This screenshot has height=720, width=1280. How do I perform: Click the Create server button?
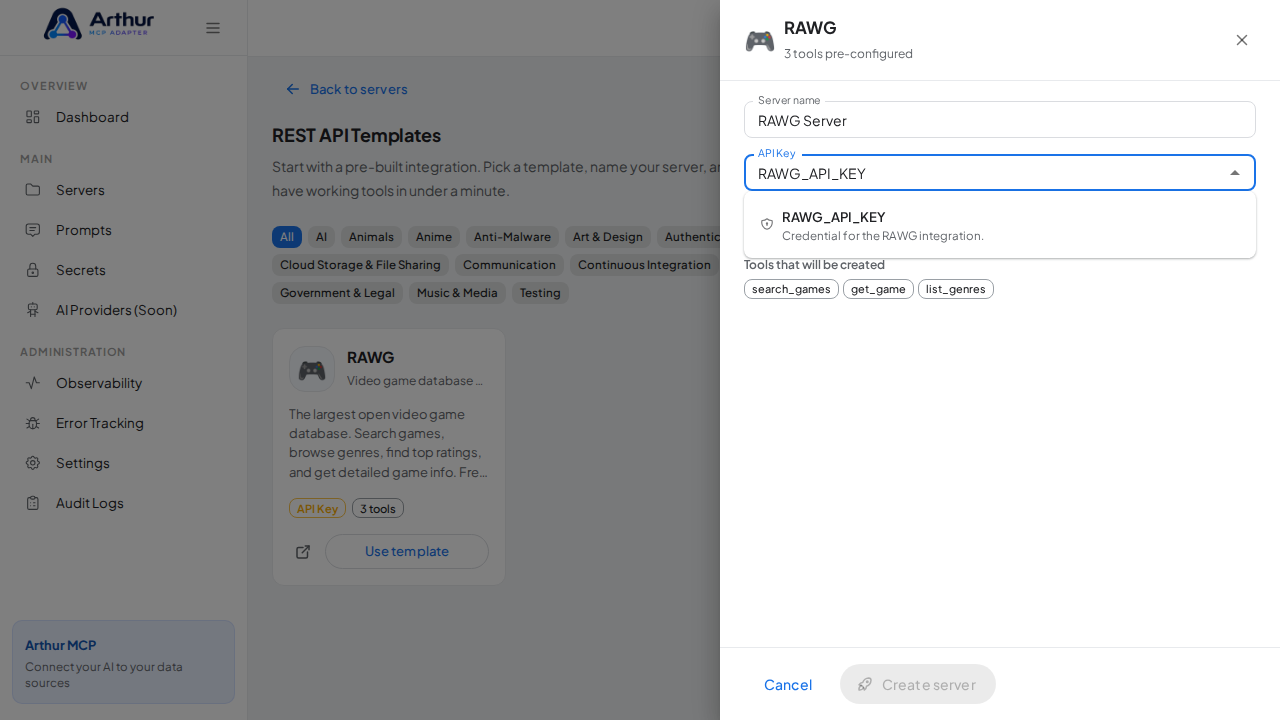918,684
